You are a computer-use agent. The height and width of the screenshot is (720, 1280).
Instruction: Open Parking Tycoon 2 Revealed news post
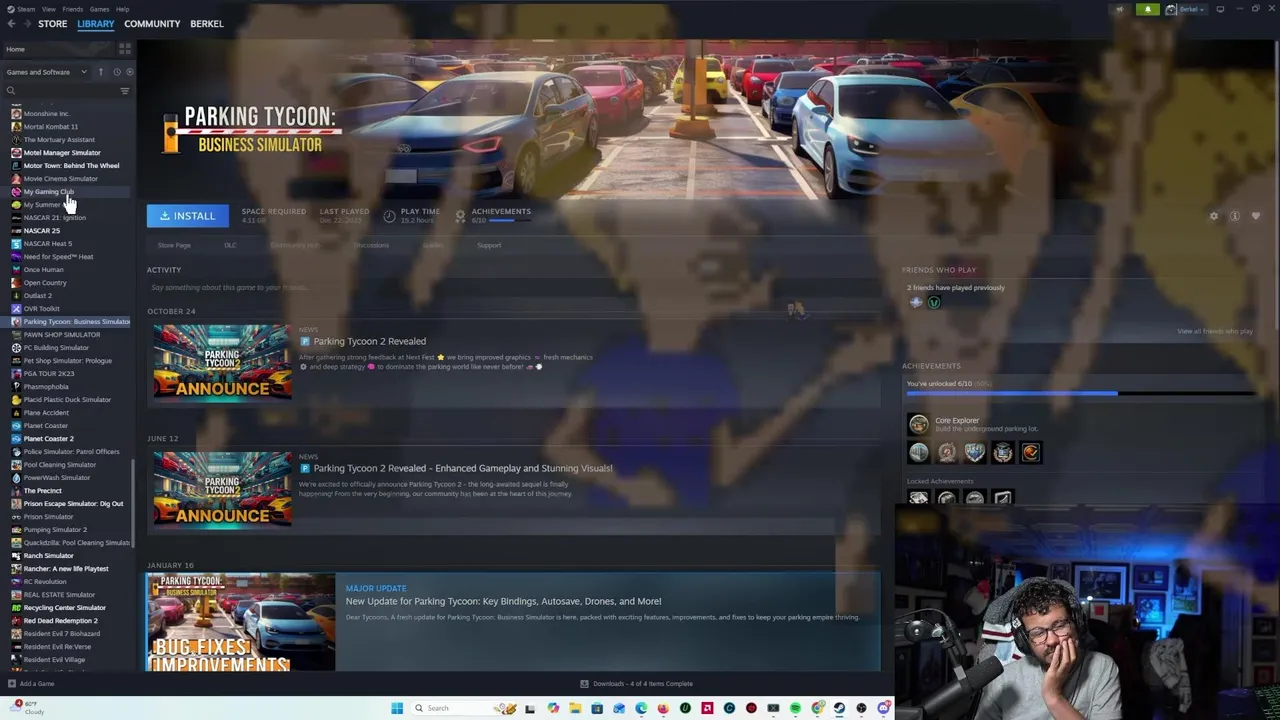click(369, 341)
